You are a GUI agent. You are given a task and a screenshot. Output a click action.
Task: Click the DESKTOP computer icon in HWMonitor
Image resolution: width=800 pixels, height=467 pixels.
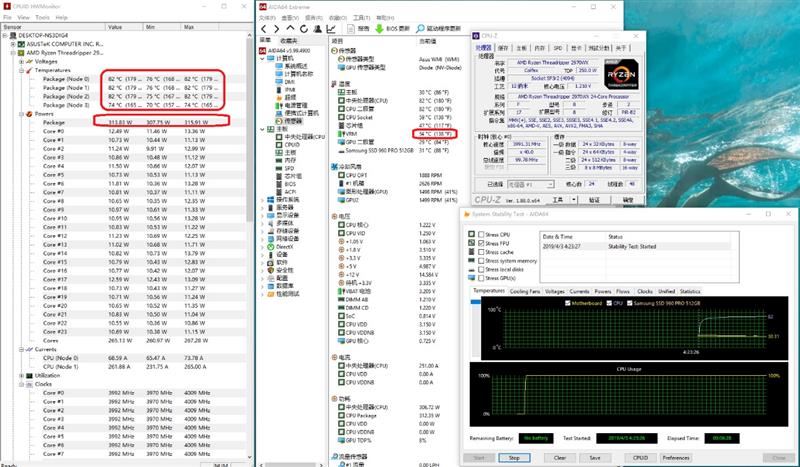coord(13,35)
